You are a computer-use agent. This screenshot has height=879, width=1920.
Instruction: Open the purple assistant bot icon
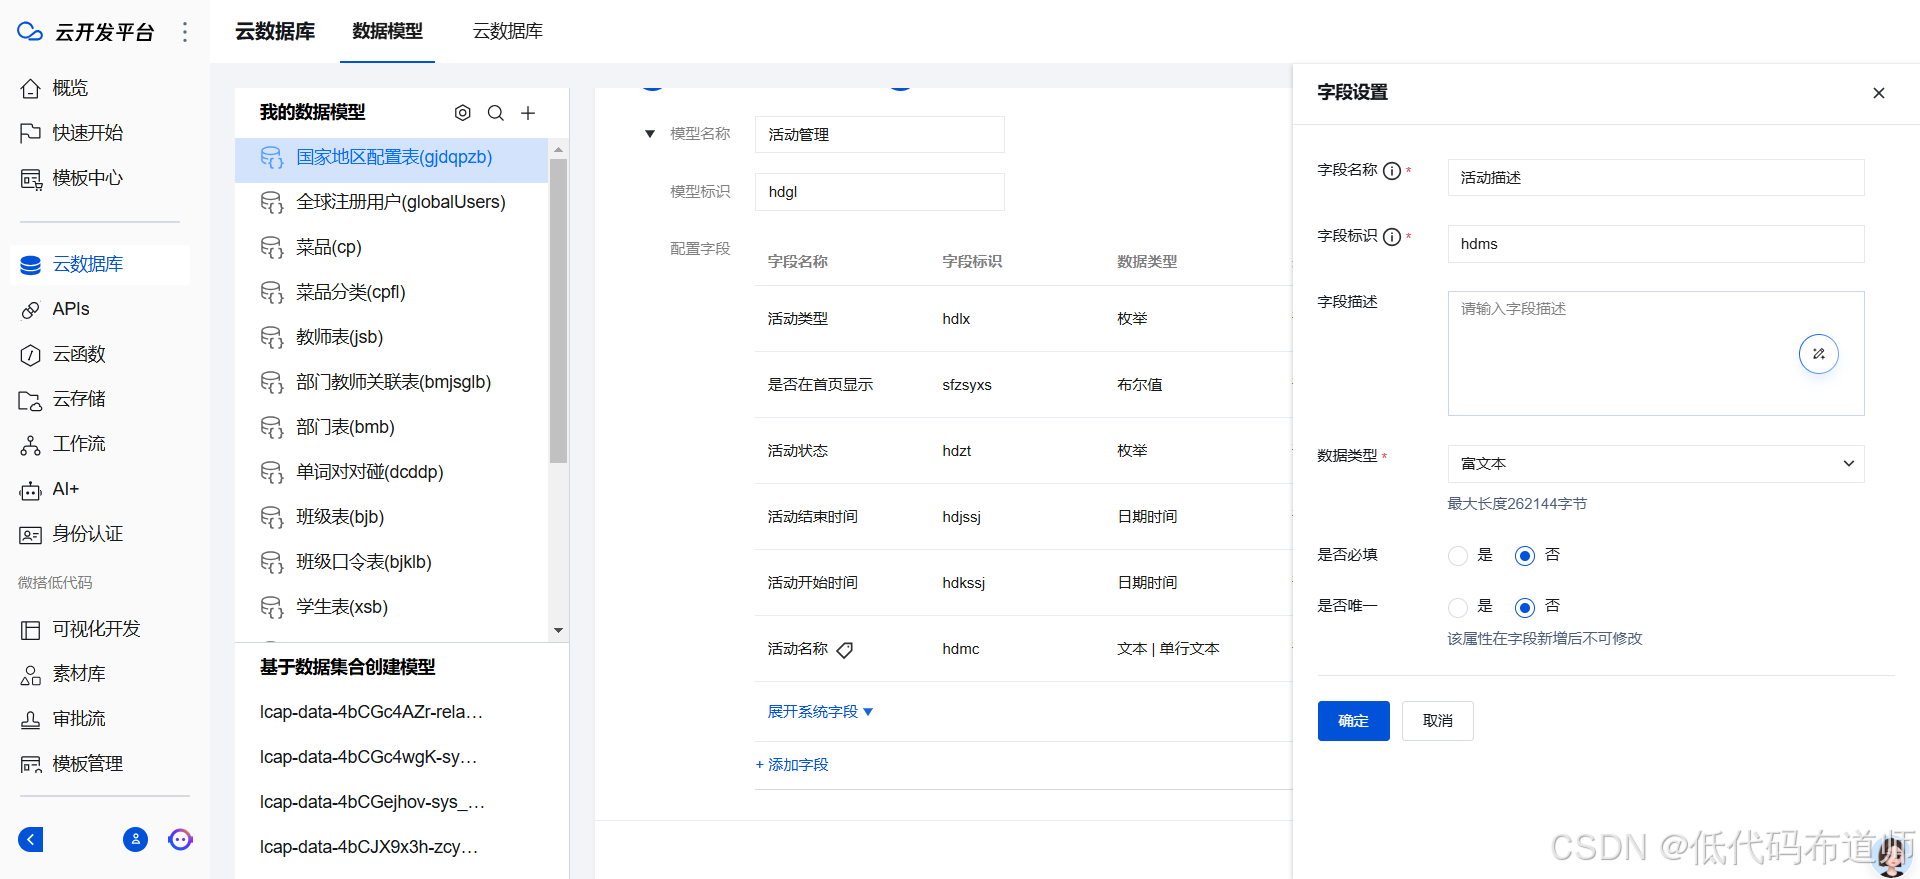pos(180,839)
